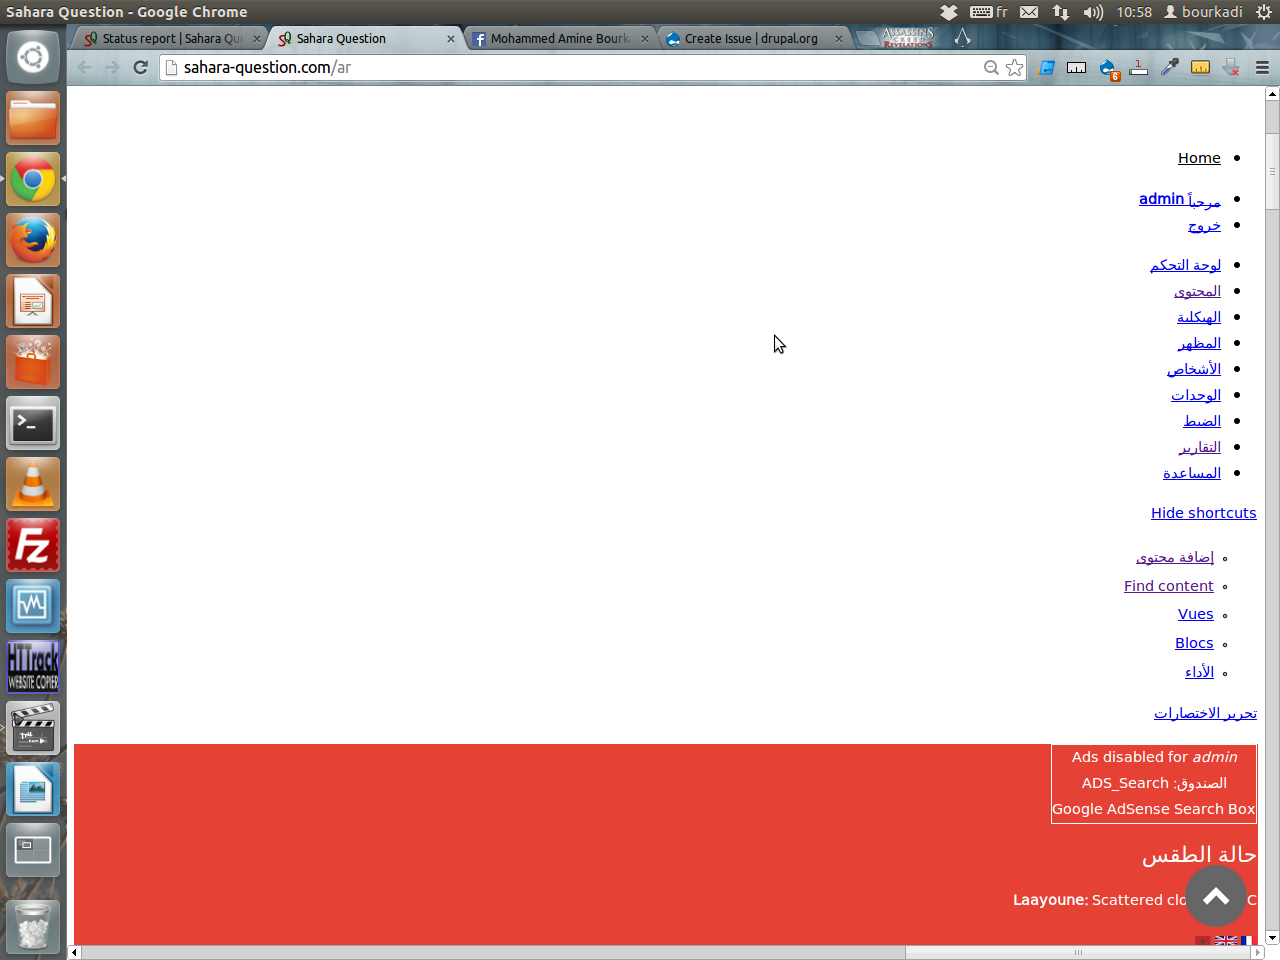Open المظهر appearance admin link

(1199, 343)
